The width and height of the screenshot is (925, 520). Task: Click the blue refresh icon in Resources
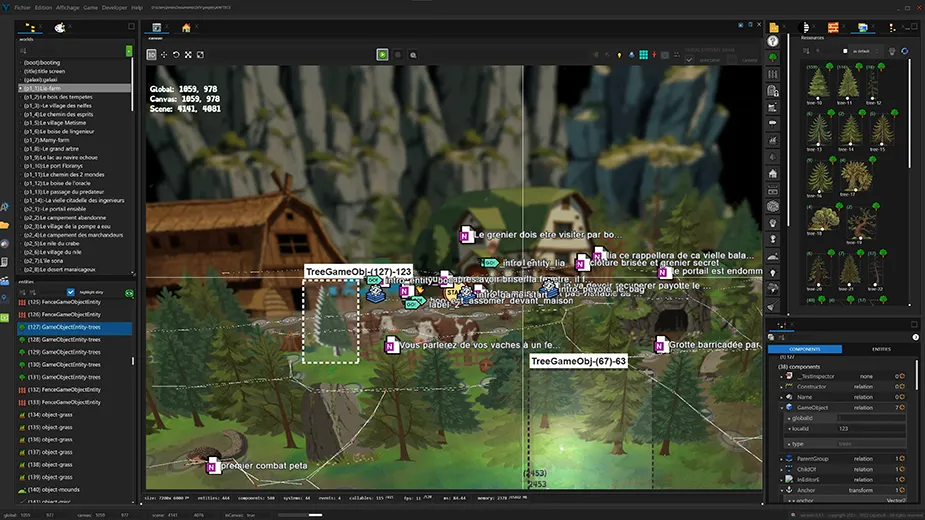pyautogui.click(x=905, y=50)
